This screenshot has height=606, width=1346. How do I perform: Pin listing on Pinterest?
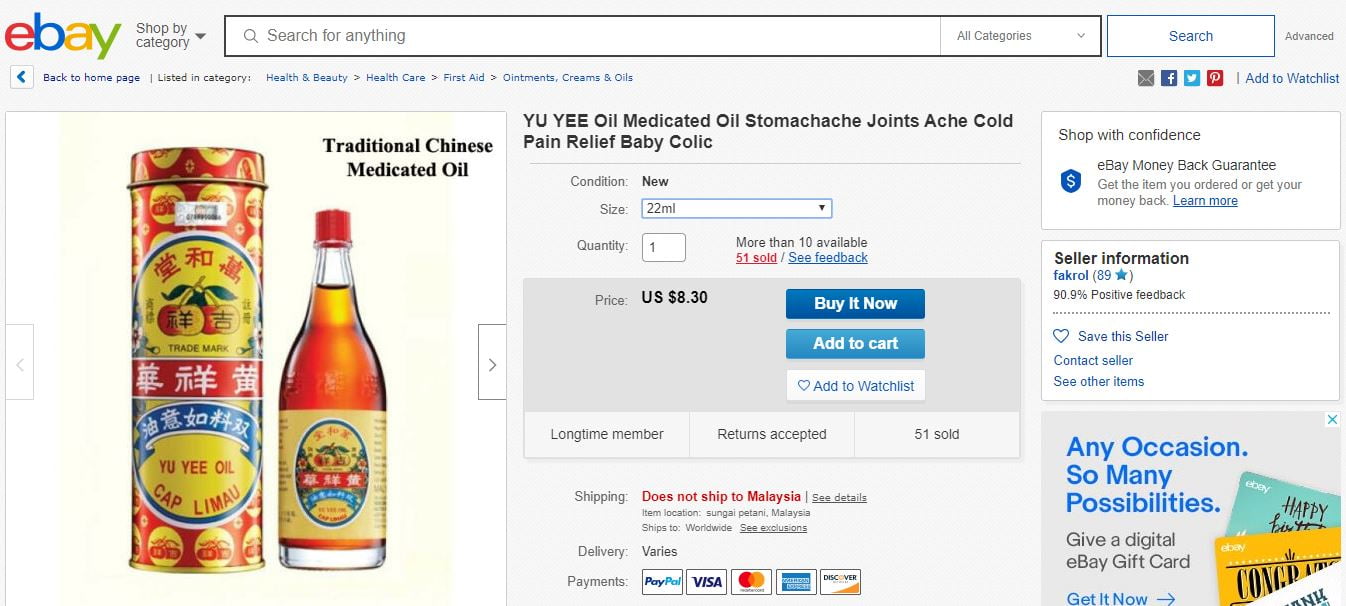pyautogui.click(x=1215, y=78)
